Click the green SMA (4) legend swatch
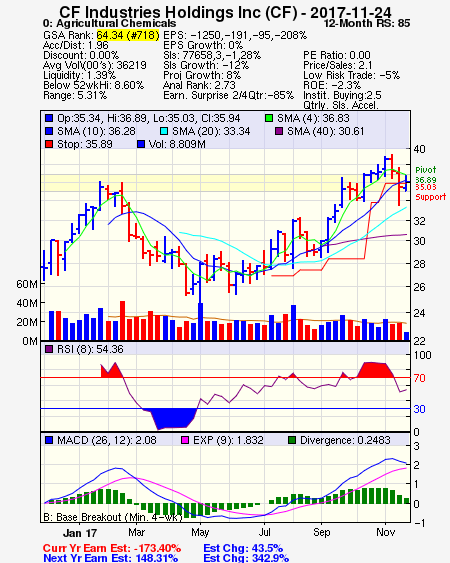The width and height of the screenshot is (450, 563). tap(269, 118)
